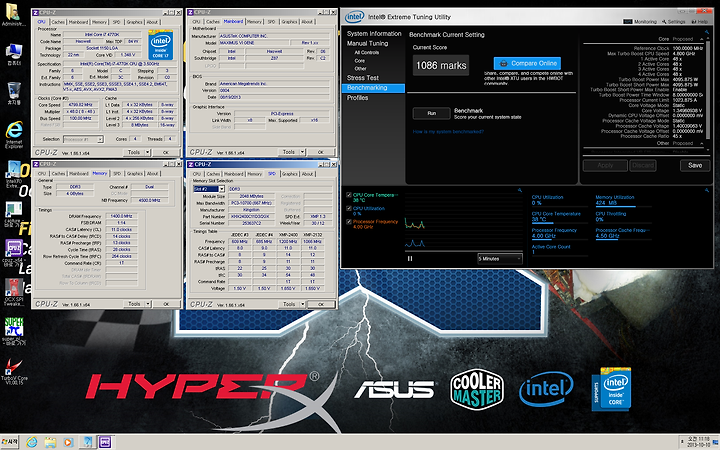Click the Intel logo in XTU title bar

pyautogui.click(x=354, y=17)
